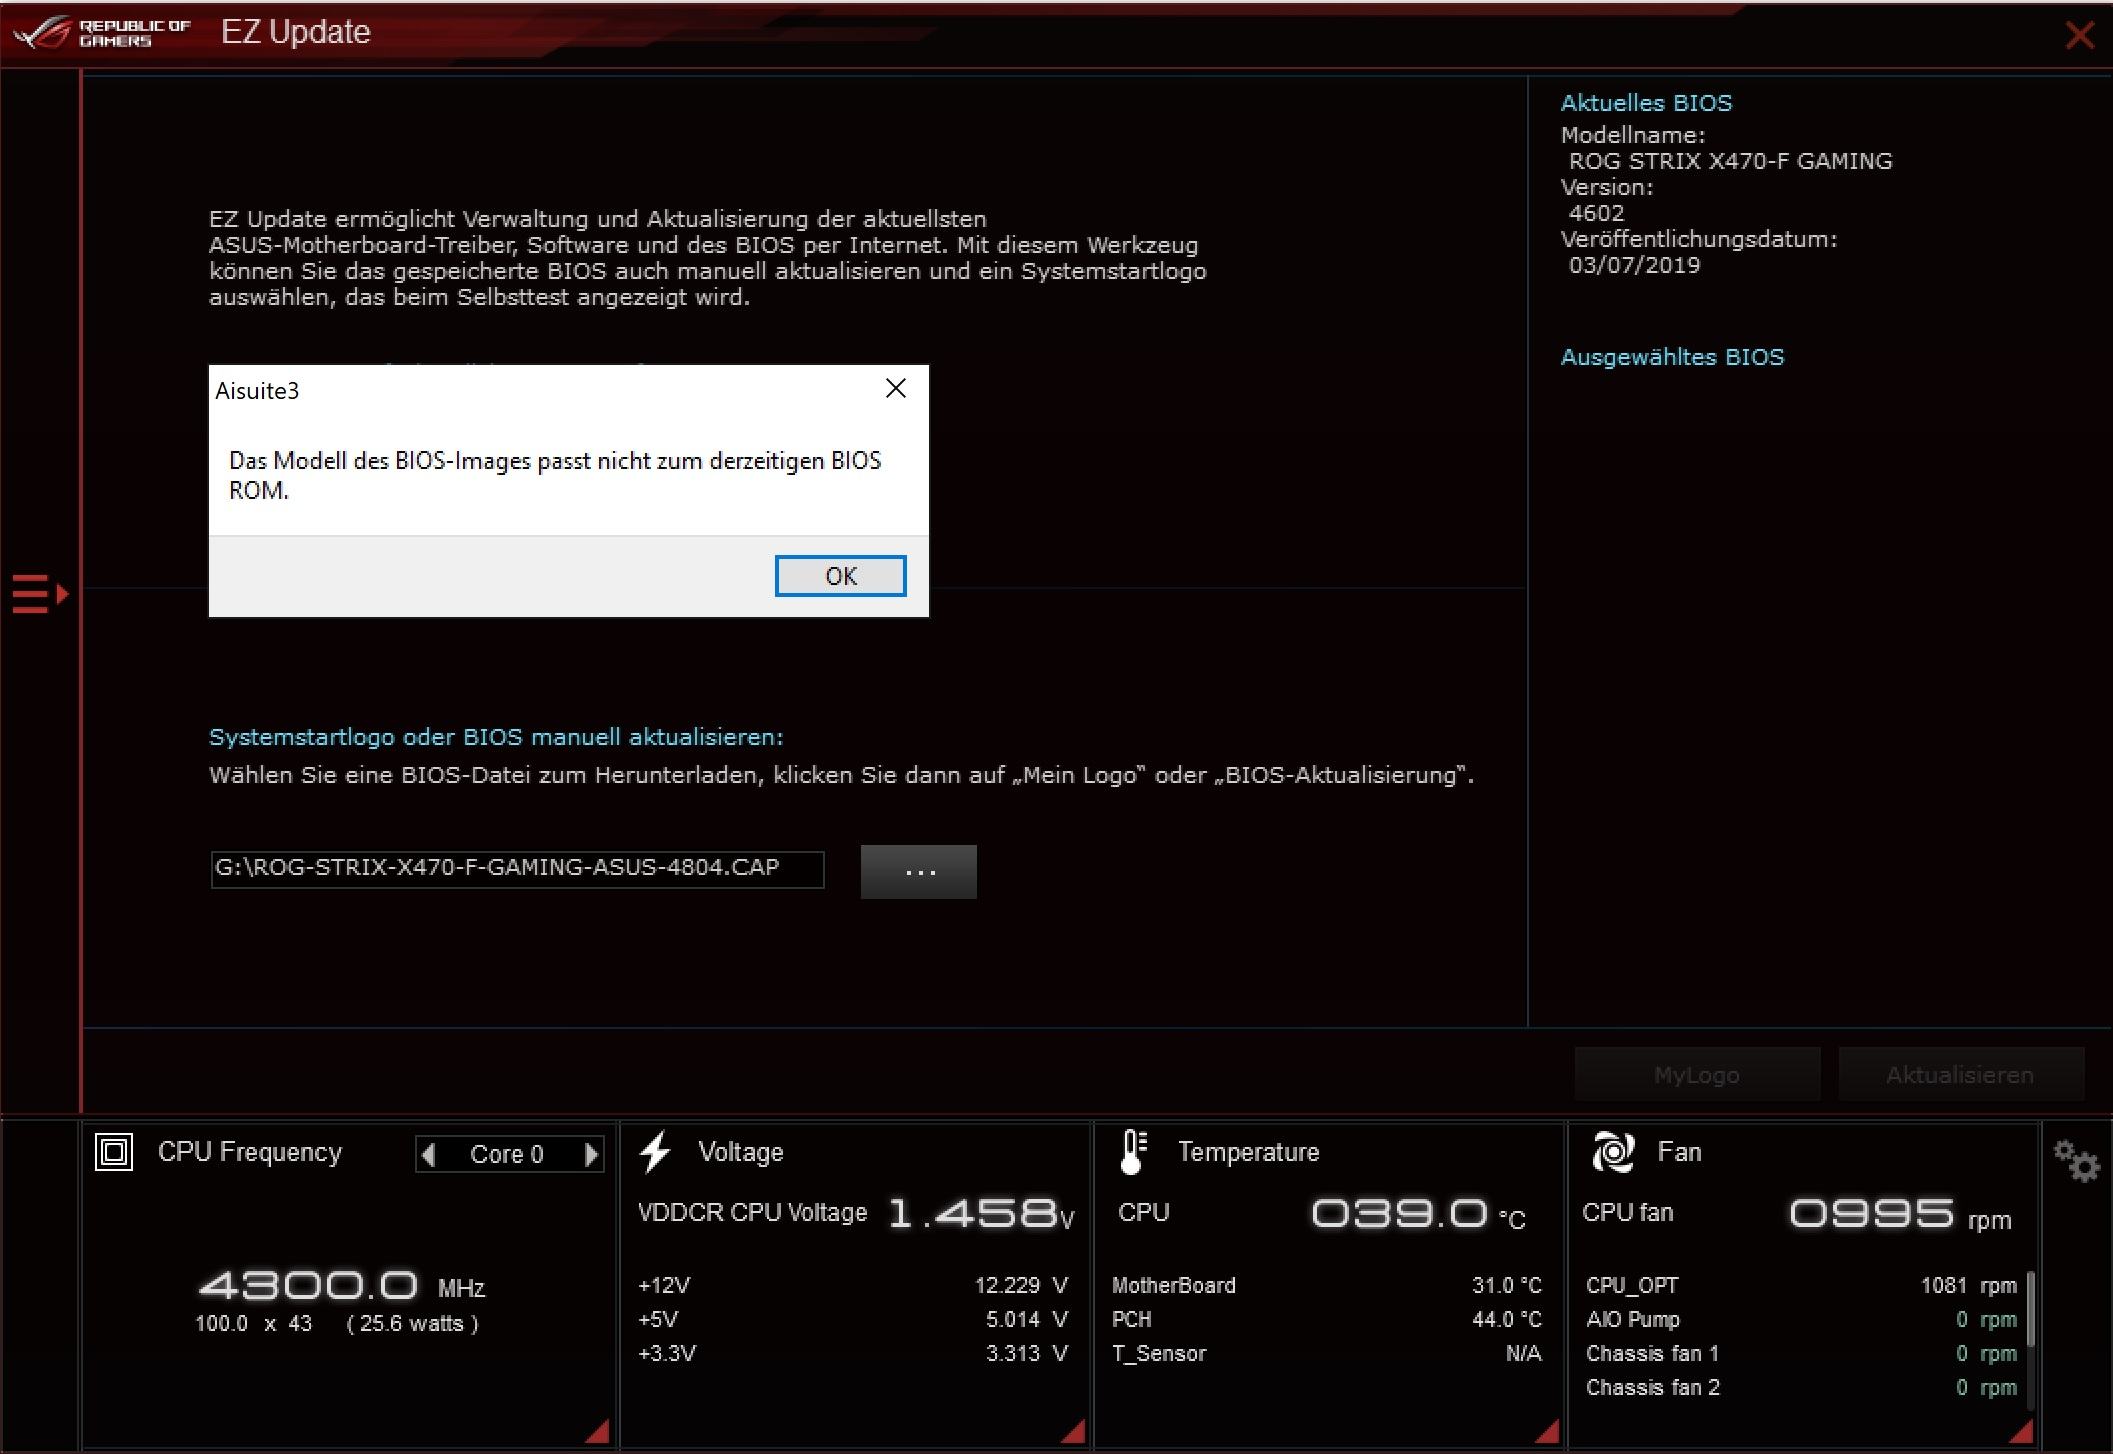Click the Fan icon
The width and height of the screenshot is (2113, 1454).
click(1613, 1152)
